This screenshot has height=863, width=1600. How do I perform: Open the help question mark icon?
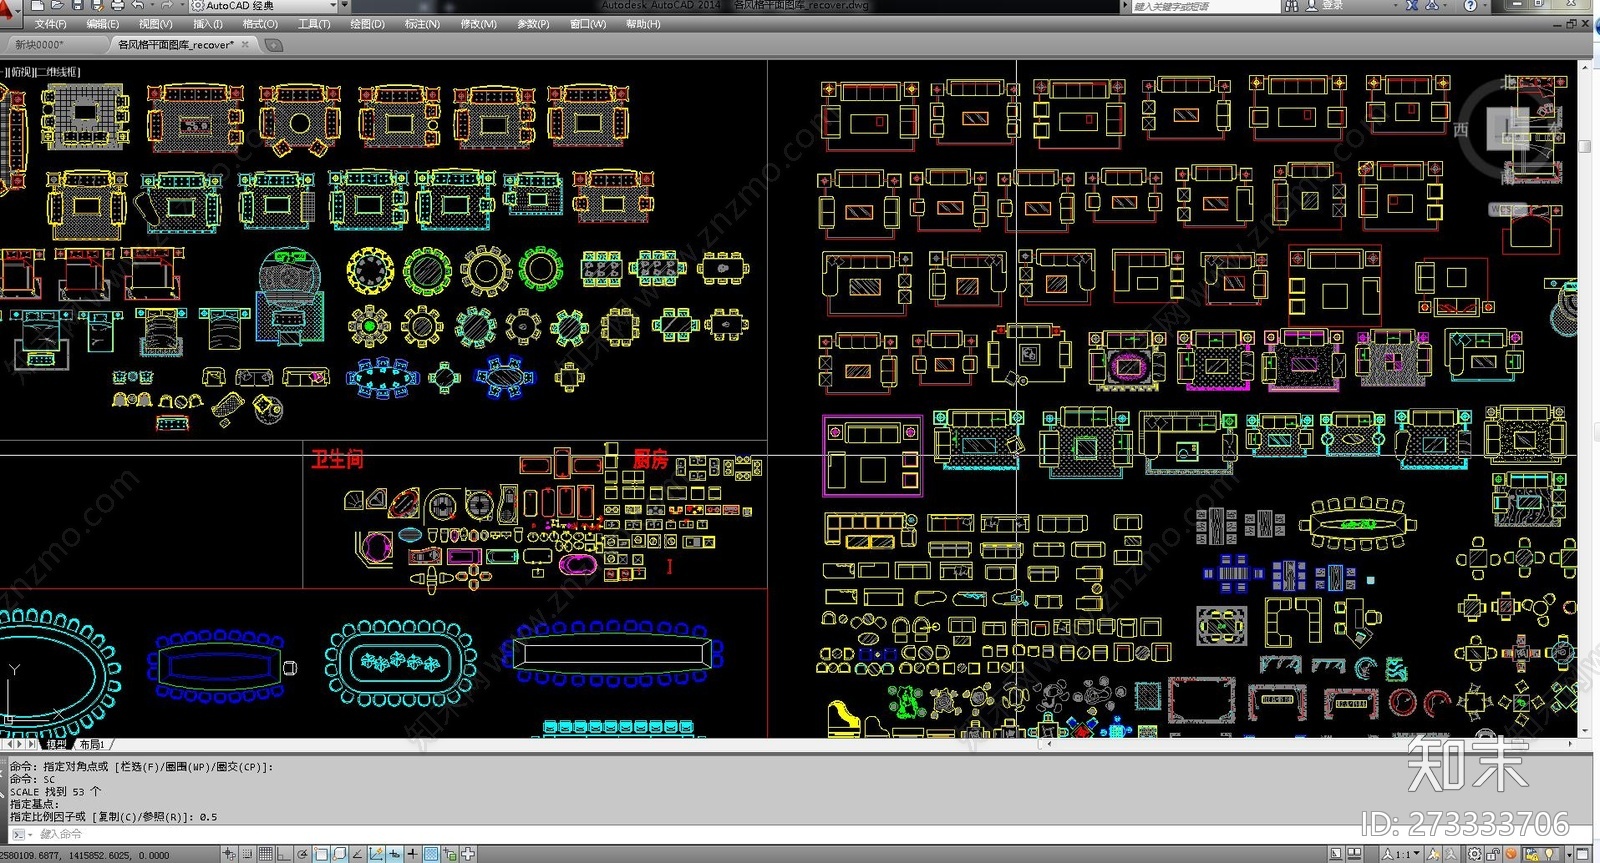1470,6
